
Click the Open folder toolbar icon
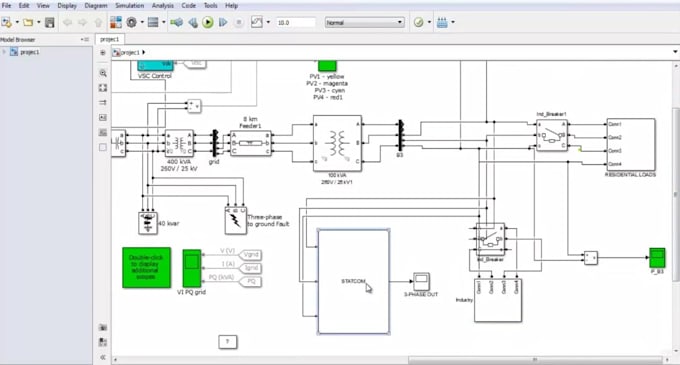(28, 23)
